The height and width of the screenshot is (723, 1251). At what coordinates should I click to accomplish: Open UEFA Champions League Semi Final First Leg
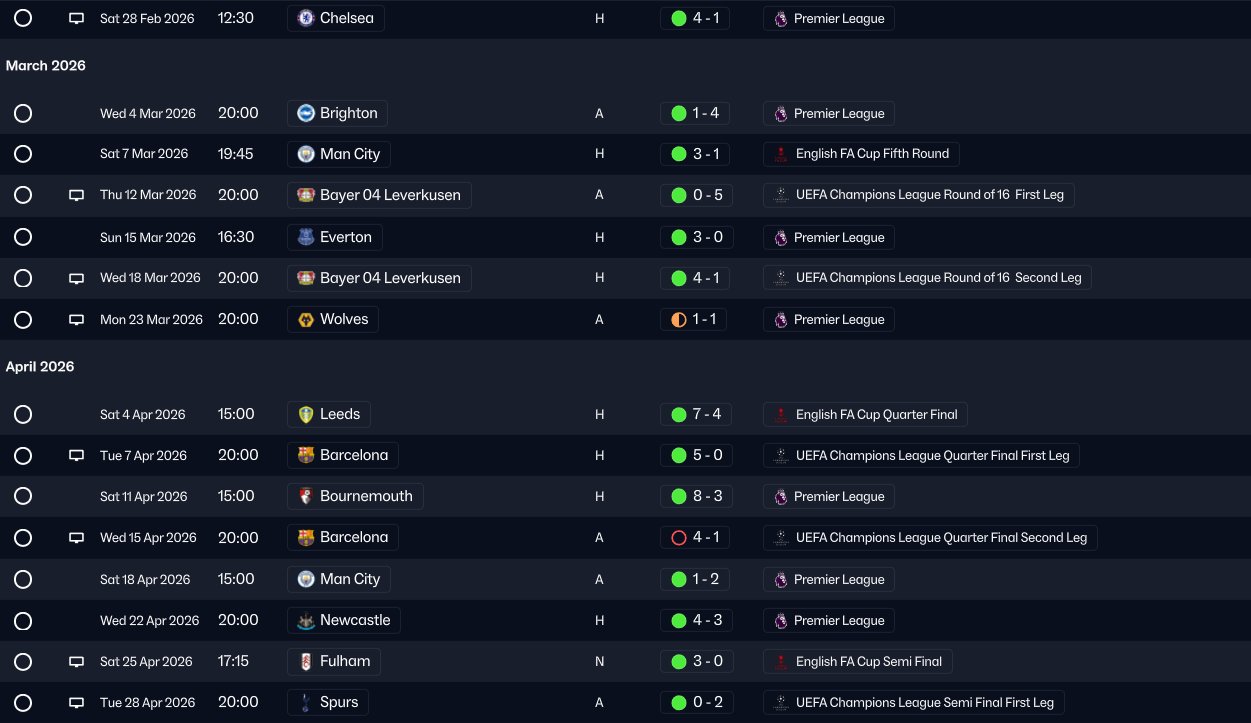pyautogui.click(x=913, y=702)
